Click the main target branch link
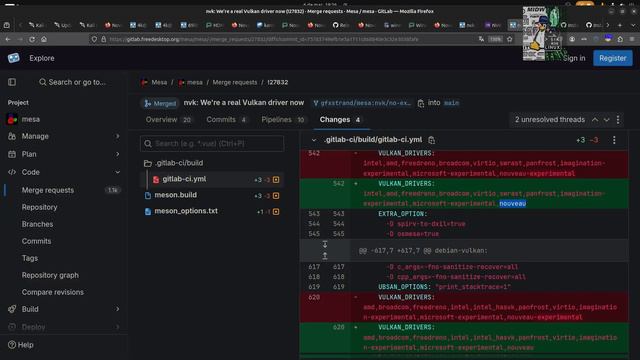 click(451, 103)
